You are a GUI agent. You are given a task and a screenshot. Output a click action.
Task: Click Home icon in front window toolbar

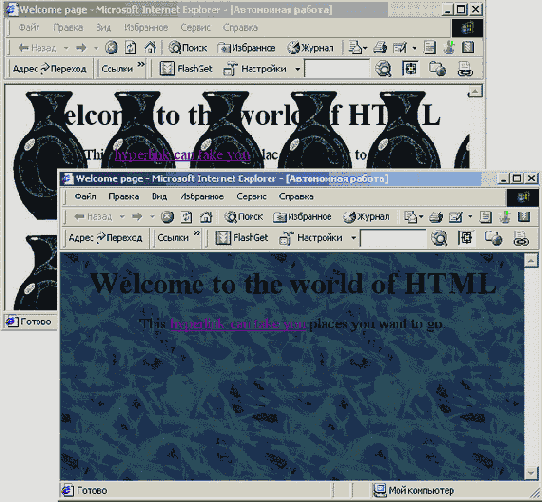[206, 217]
